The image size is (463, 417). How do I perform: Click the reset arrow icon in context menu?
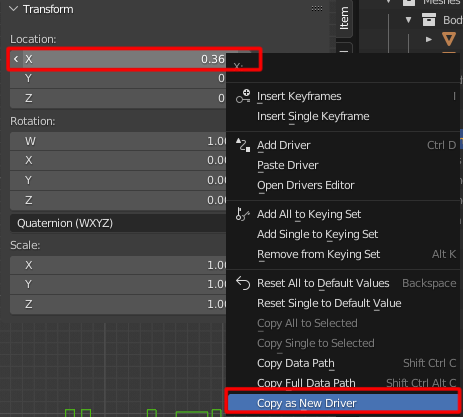[x=243, y=283]
